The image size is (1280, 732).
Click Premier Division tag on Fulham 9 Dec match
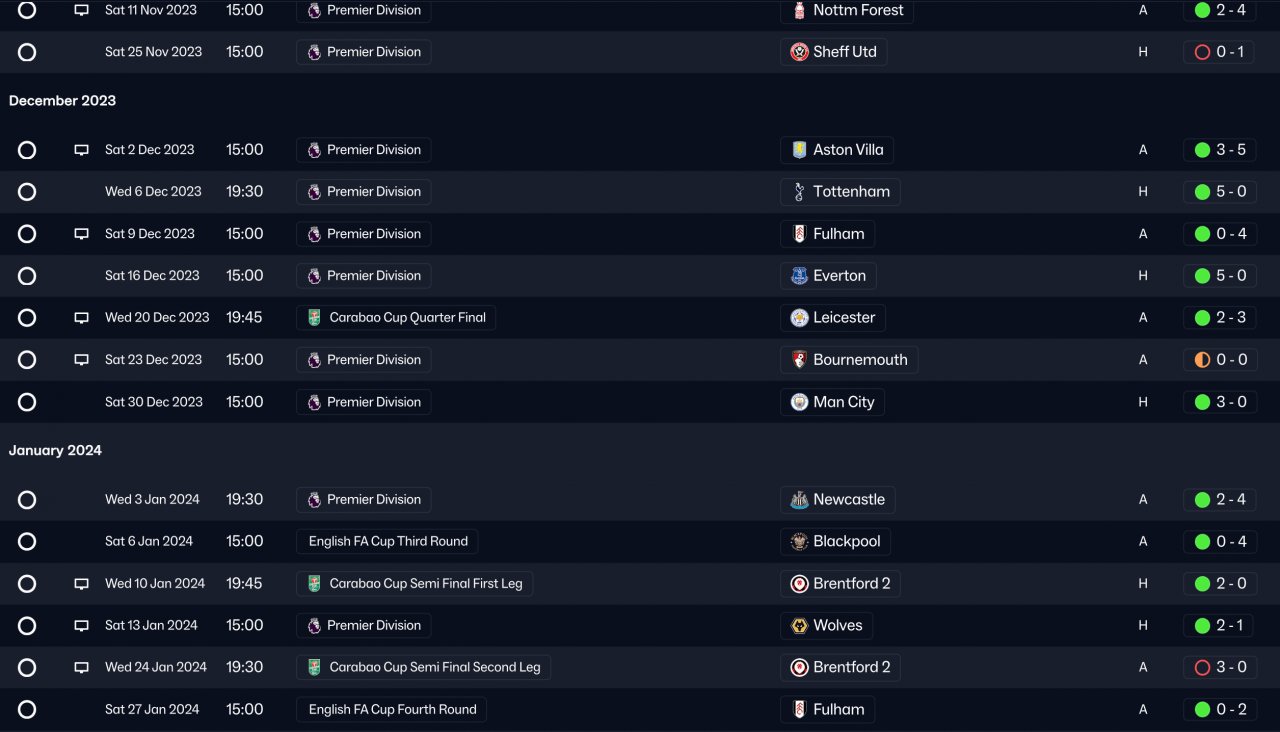click(364, 234)
